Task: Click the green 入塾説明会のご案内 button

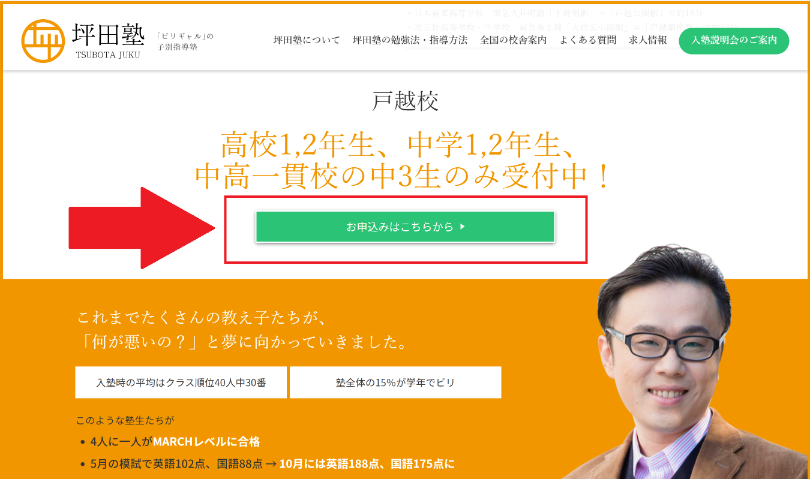Action: [734, 41]
